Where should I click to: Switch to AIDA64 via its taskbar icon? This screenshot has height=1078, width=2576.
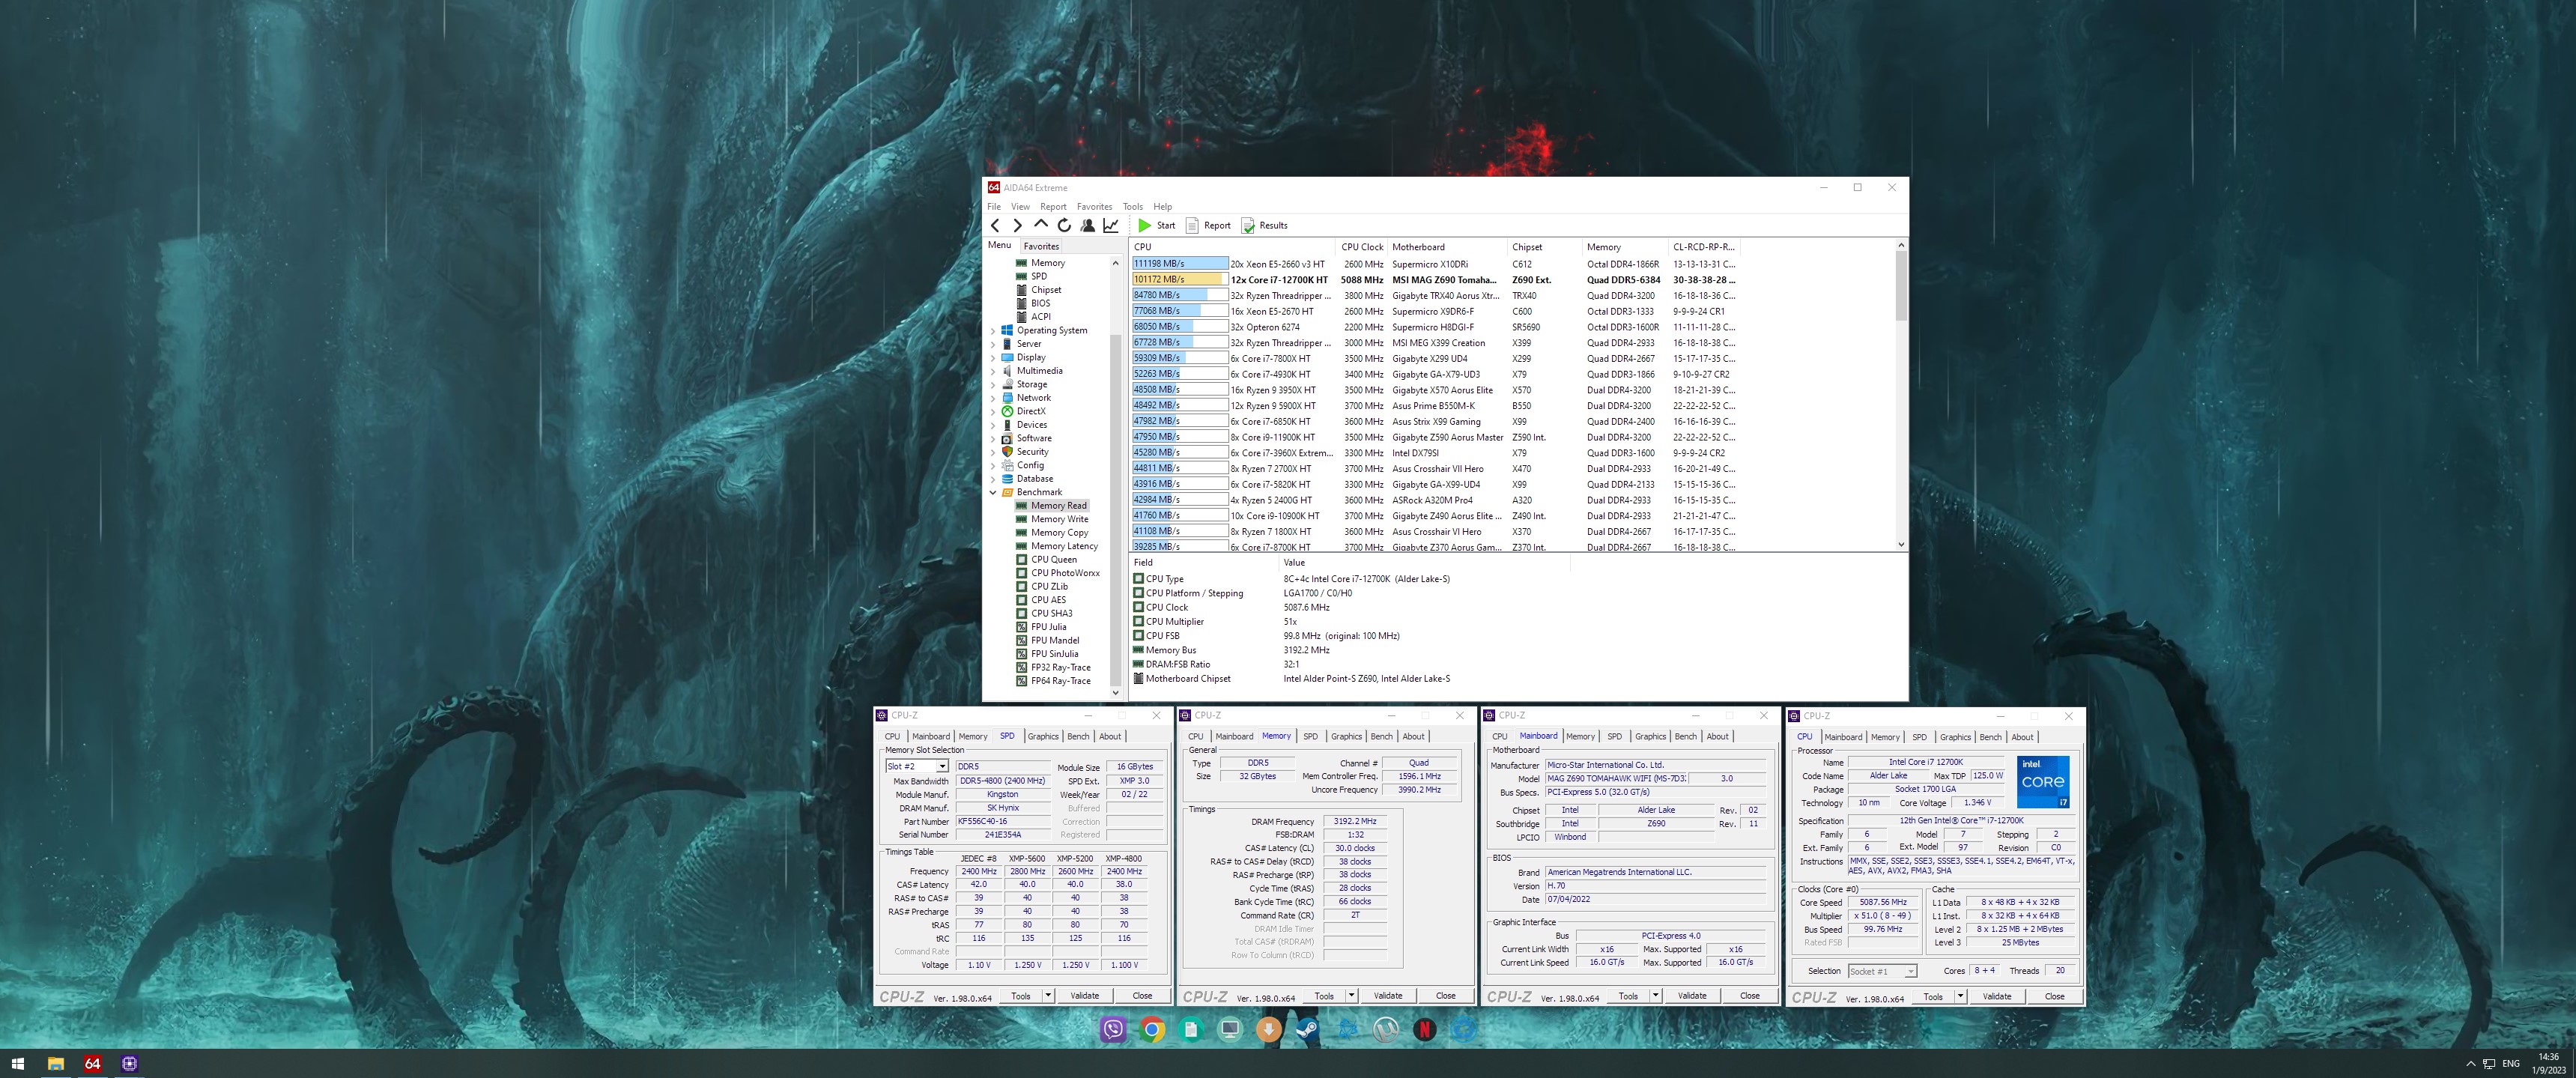tap(92, 1063)
